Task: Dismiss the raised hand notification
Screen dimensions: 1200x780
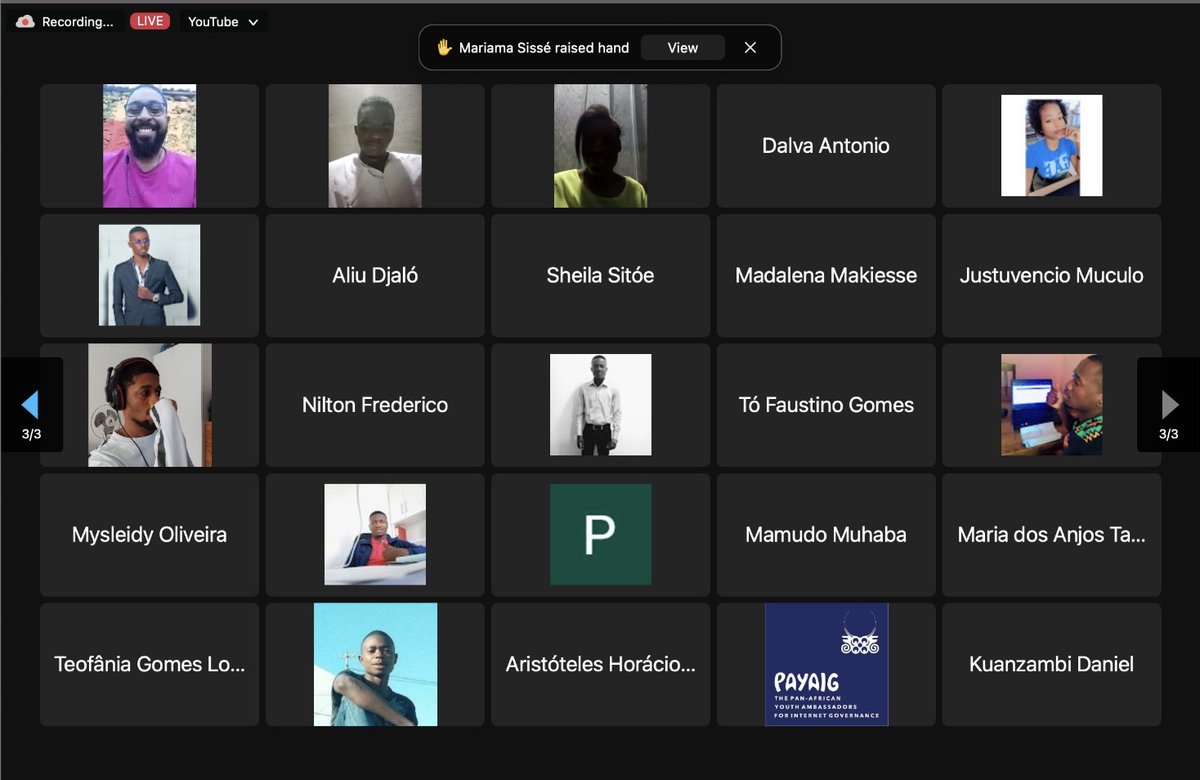Action: point(750,47)
